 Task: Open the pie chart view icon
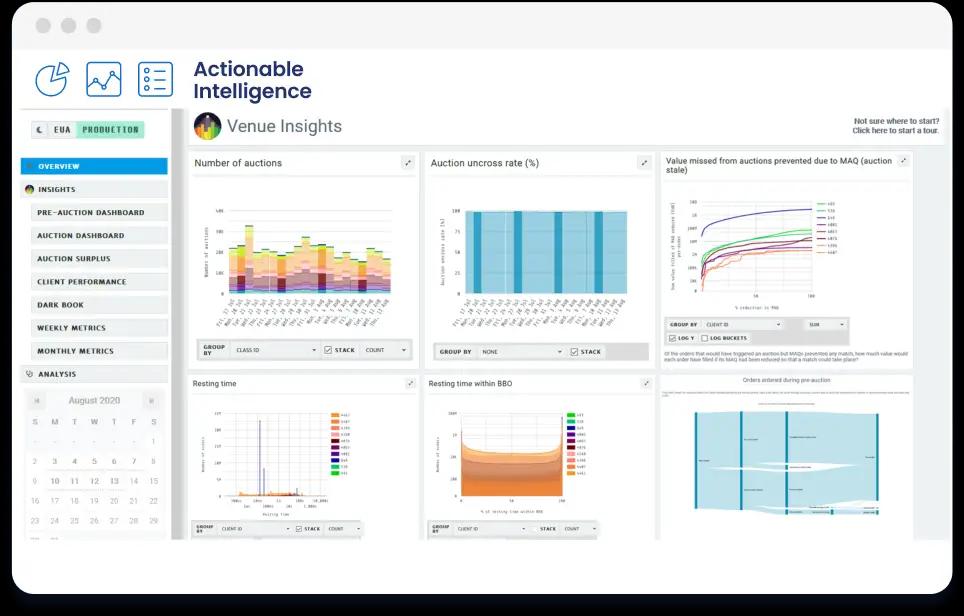[x=50, y=80]
